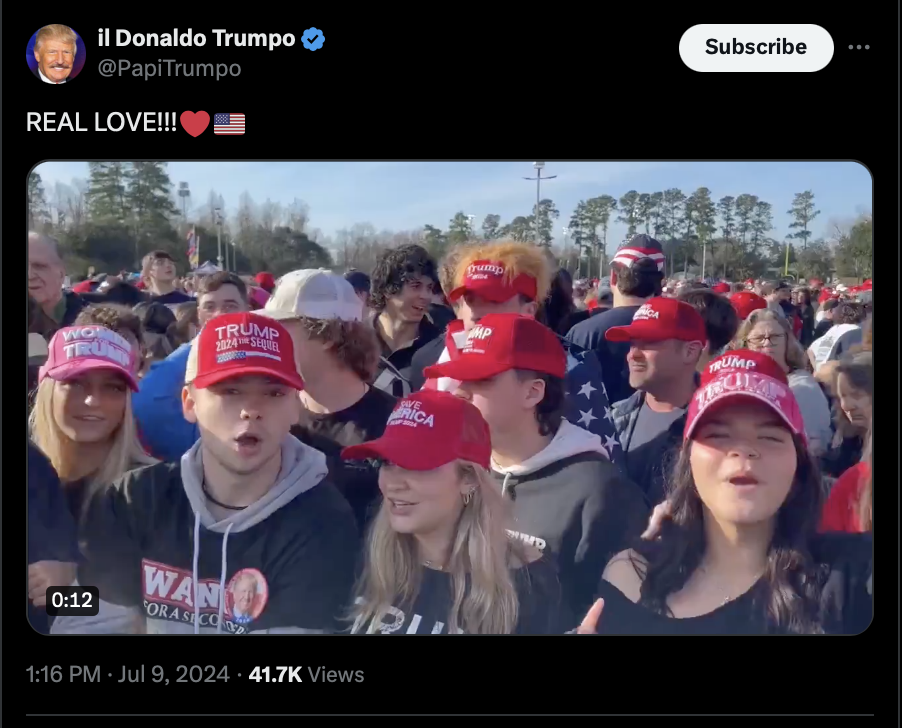
Task: Click the 0:12 video duration badge
Action: [x=72, y=600]
